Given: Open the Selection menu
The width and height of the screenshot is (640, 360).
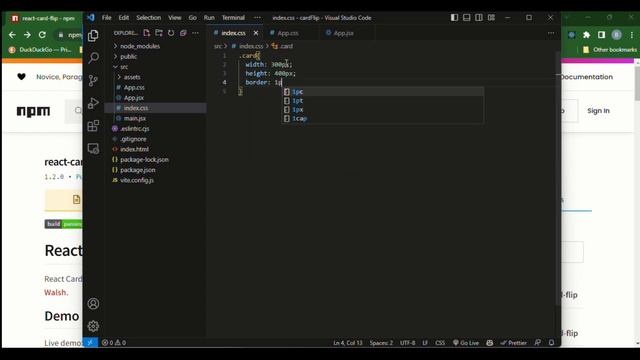Looking at the screenshot, I should [149, 18].
